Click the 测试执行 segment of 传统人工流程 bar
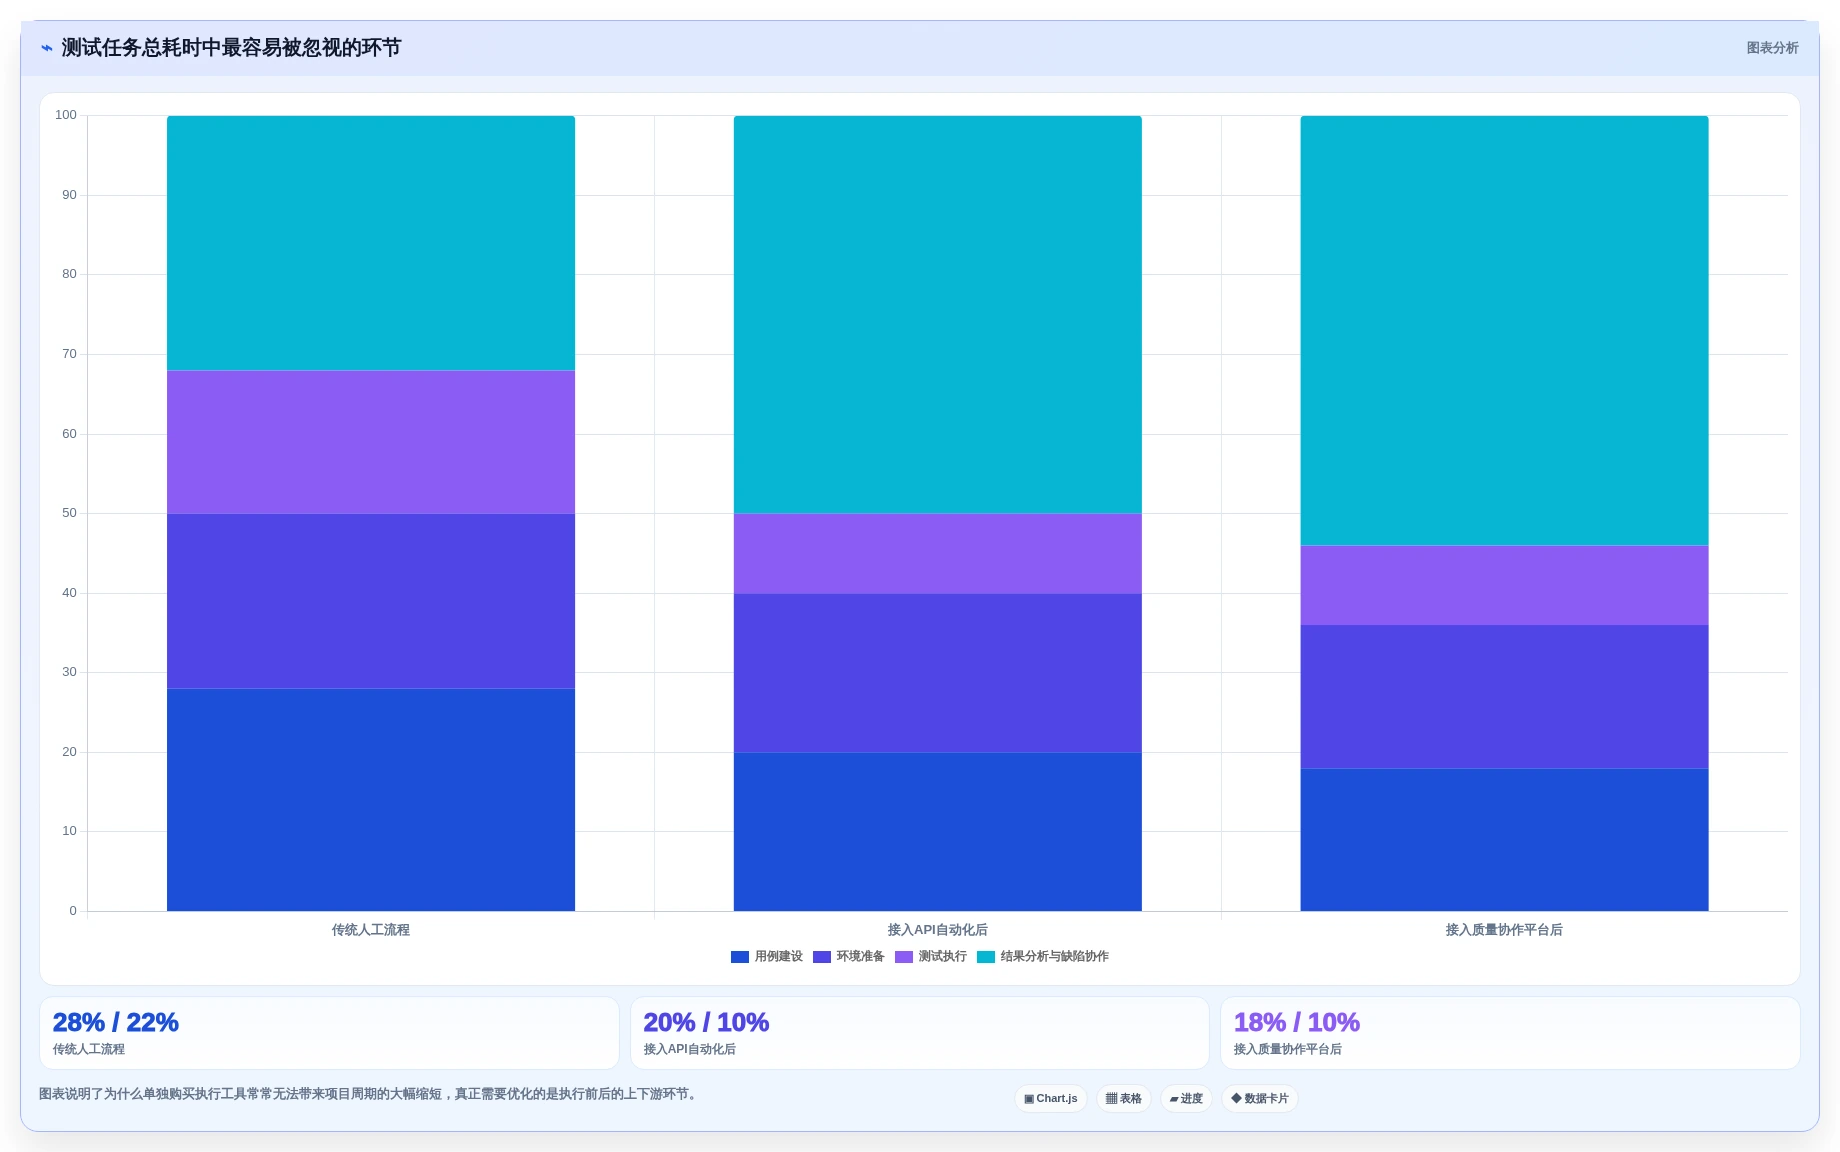The image size is (1840, 1152). click(x=371, y=442)
